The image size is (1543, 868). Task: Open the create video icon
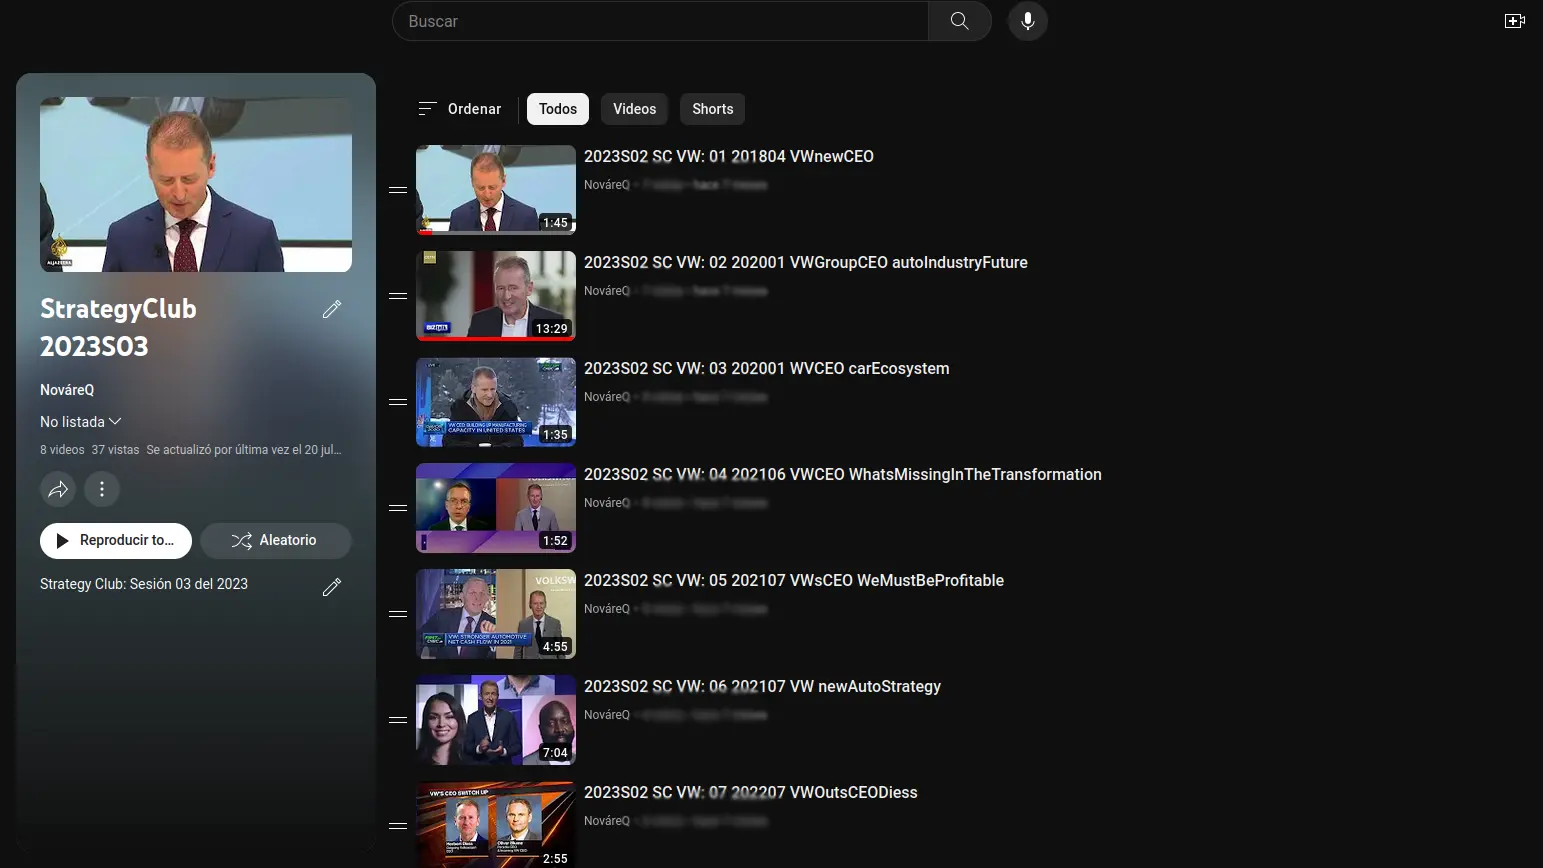[x=1514, y=21]
